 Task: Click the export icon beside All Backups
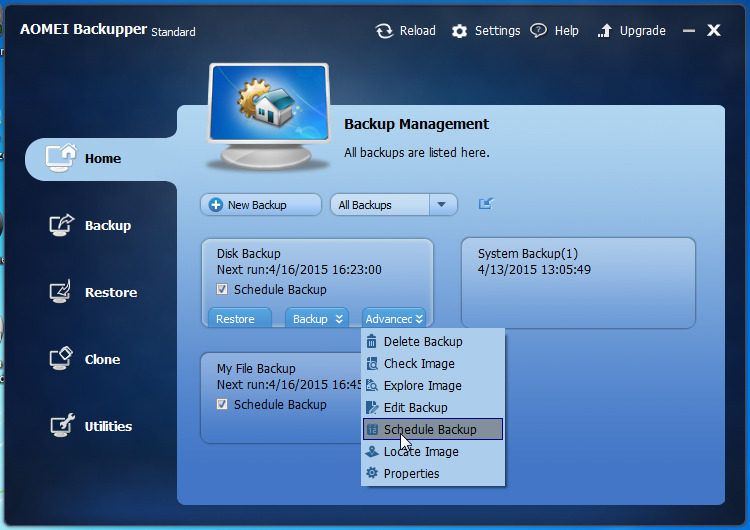pyautogui.click(x=486, y=204)
